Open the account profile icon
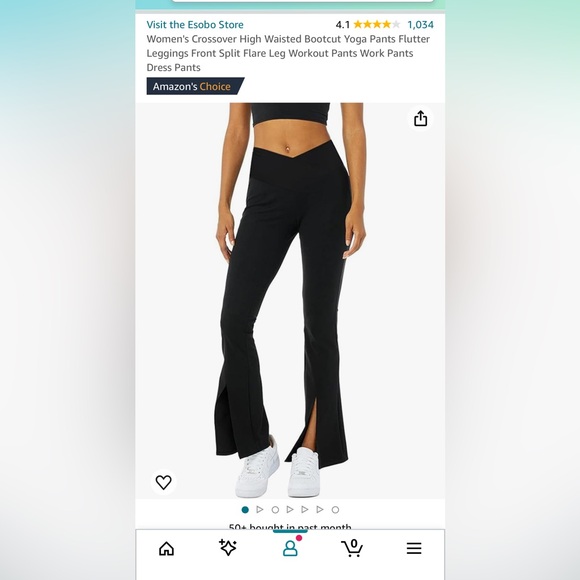Screen dimensions: 580x580 pos(290,548)
